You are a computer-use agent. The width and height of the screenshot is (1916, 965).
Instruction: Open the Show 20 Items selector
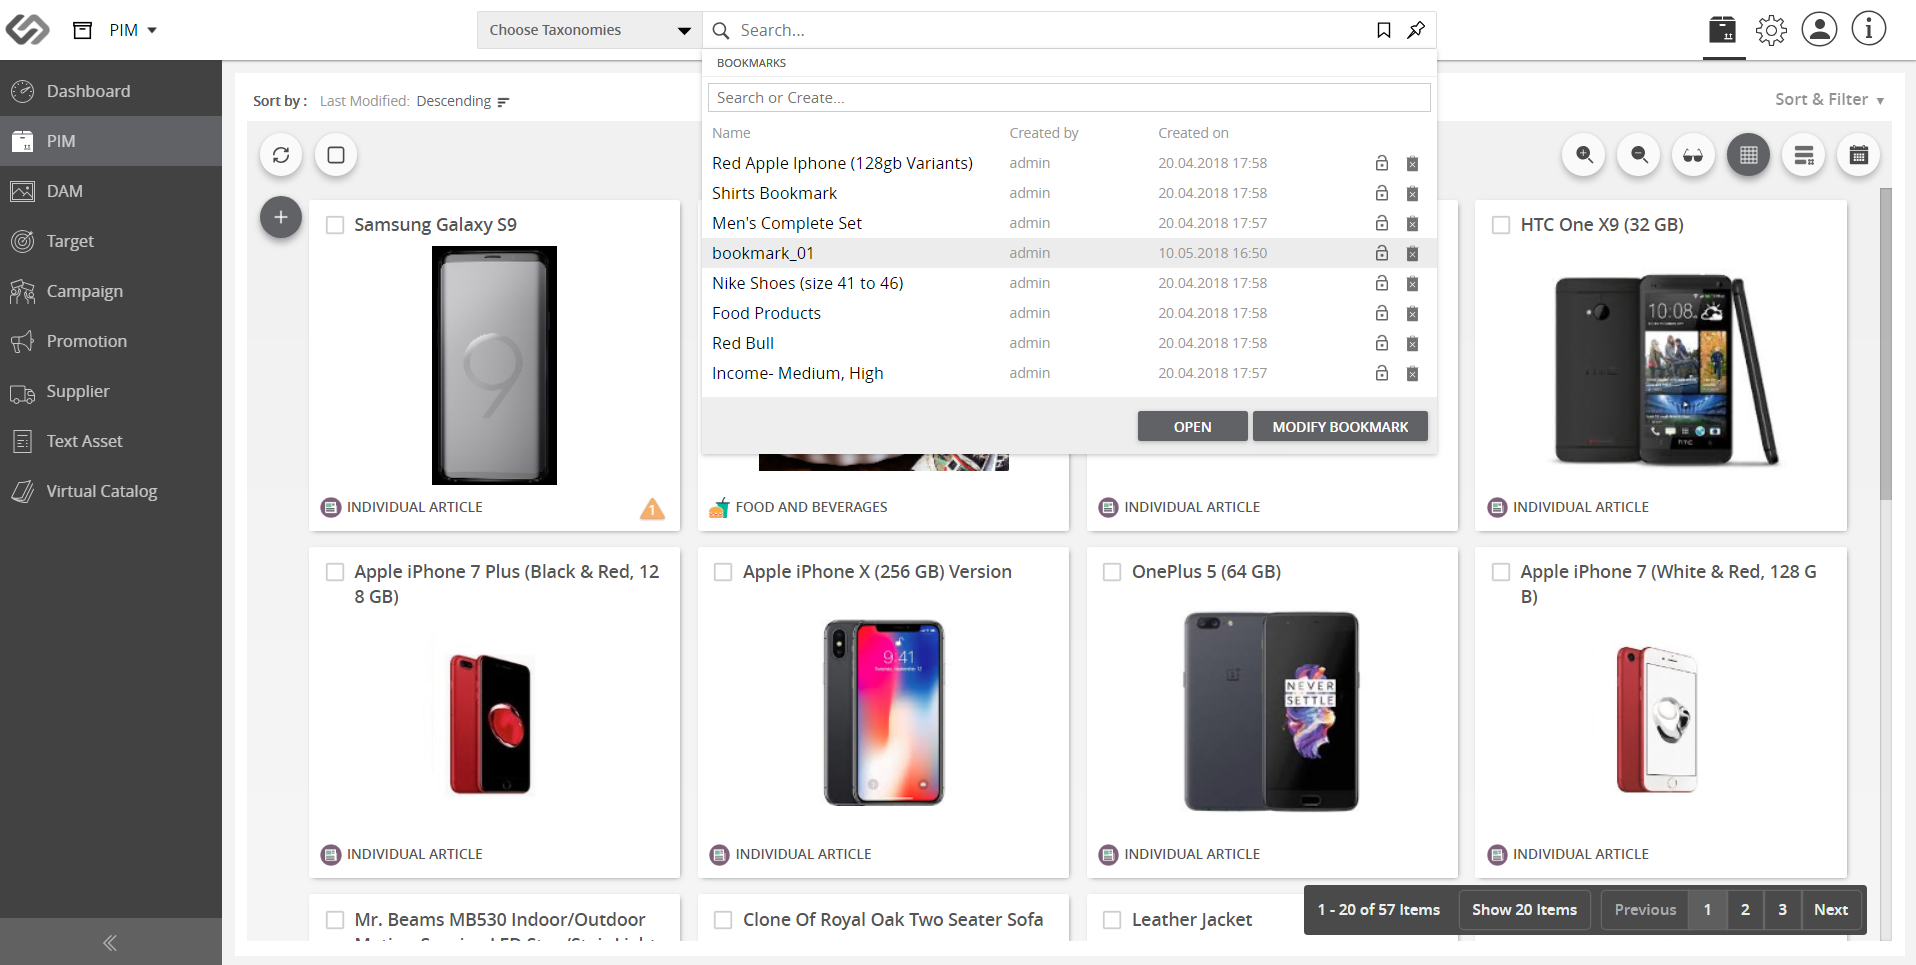point(1524,910)
